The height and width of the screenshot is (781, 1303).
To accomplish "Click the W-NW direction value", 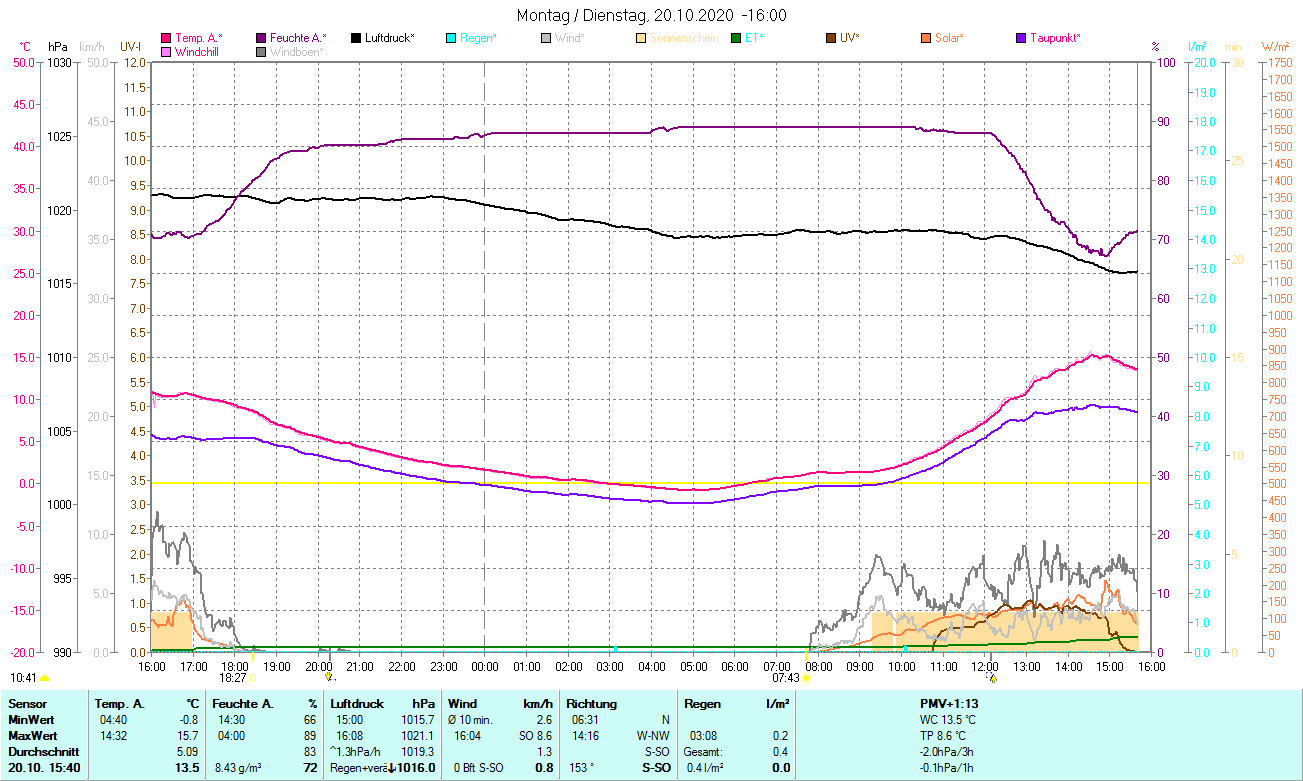I will coord(652,736).
